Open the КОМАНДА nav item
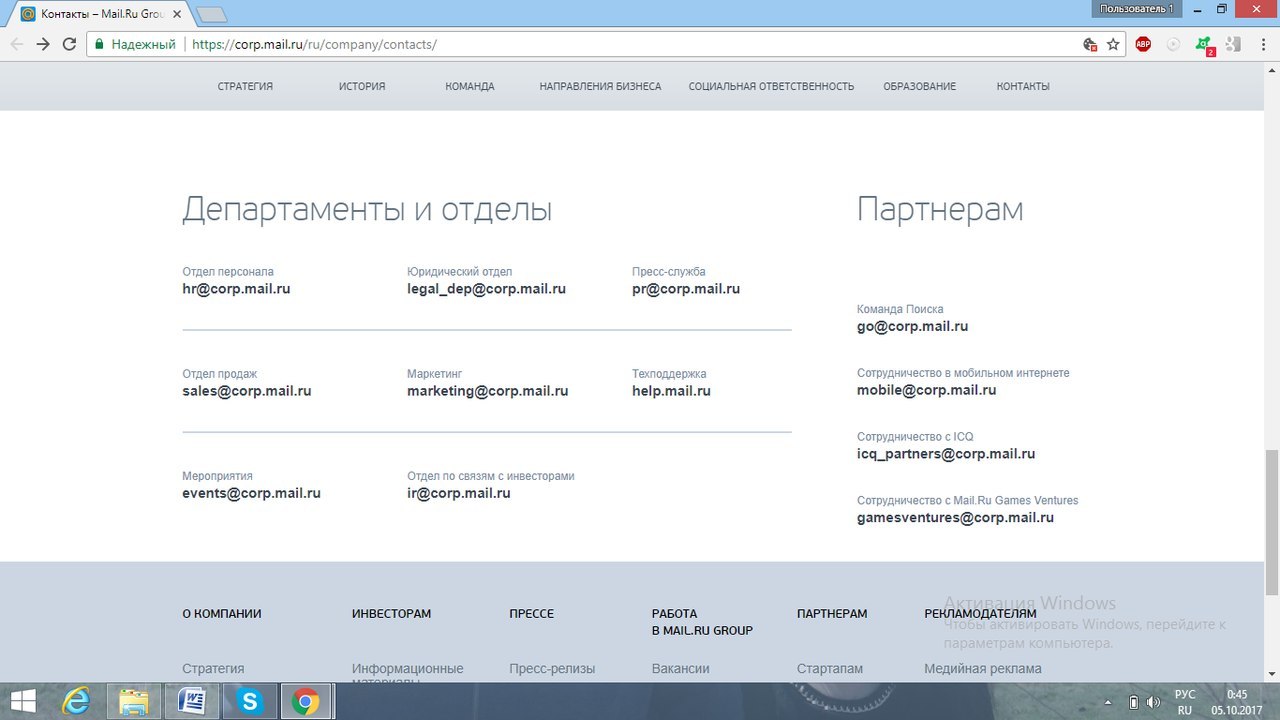 tap(470, 86)
